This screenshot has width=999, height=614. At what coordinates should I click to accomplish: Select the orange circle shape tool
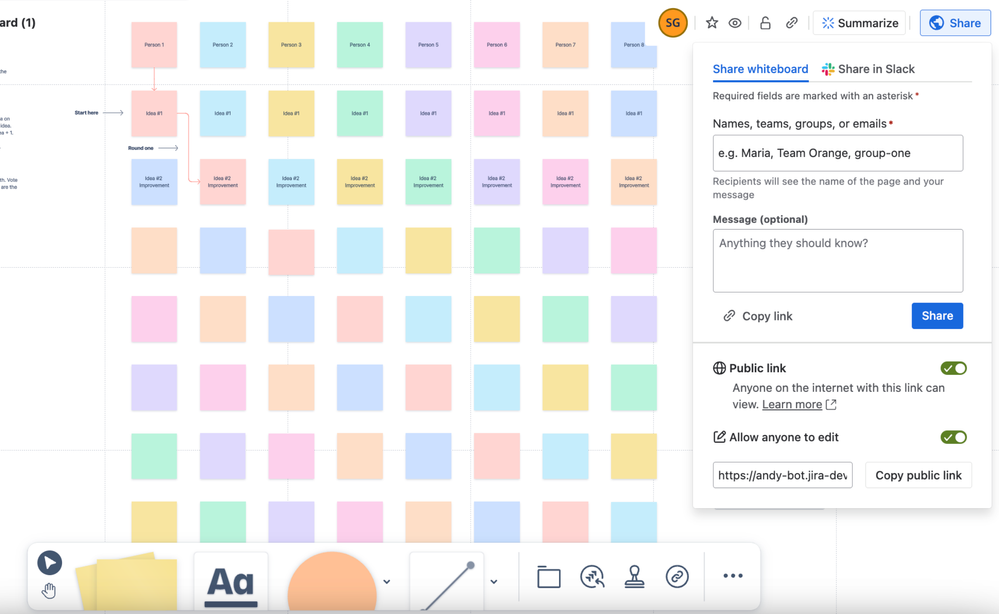tap(332, 581)
